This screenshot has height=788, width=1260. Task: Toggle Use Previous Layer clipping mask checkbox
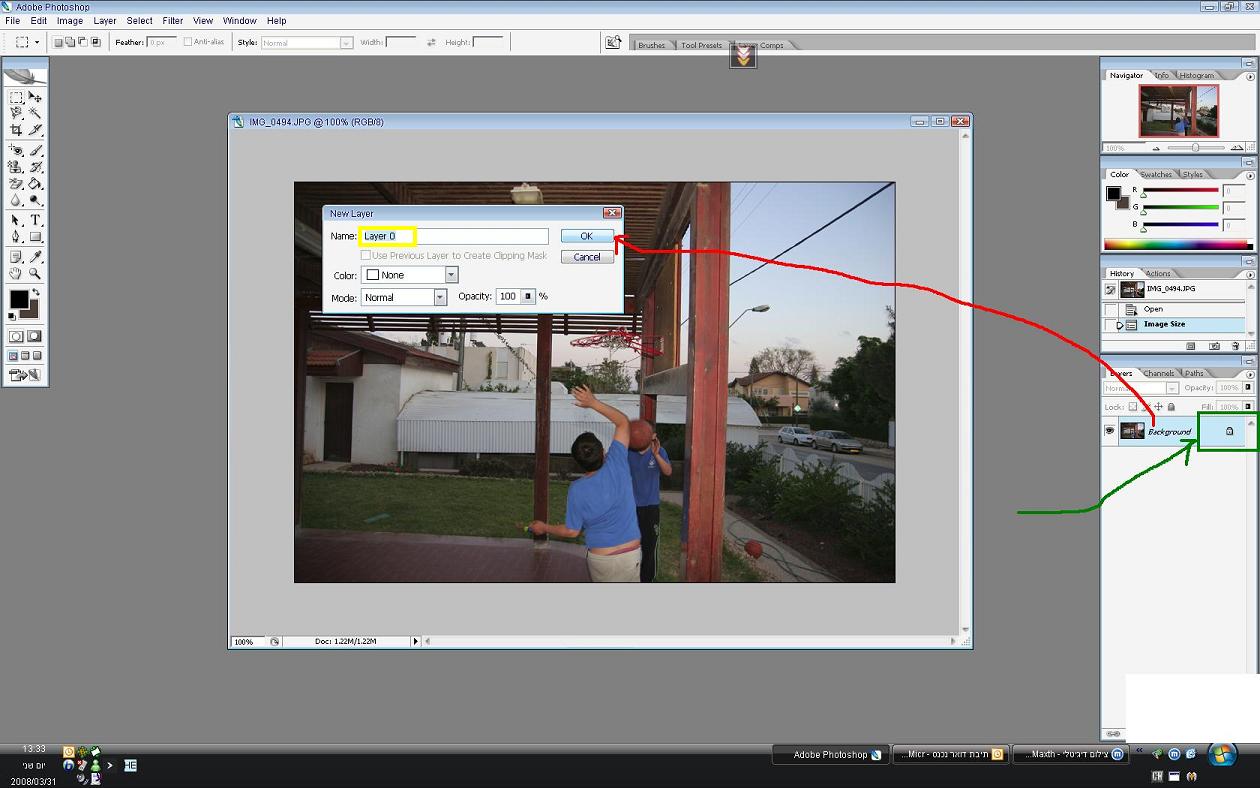tap(366, 256)
